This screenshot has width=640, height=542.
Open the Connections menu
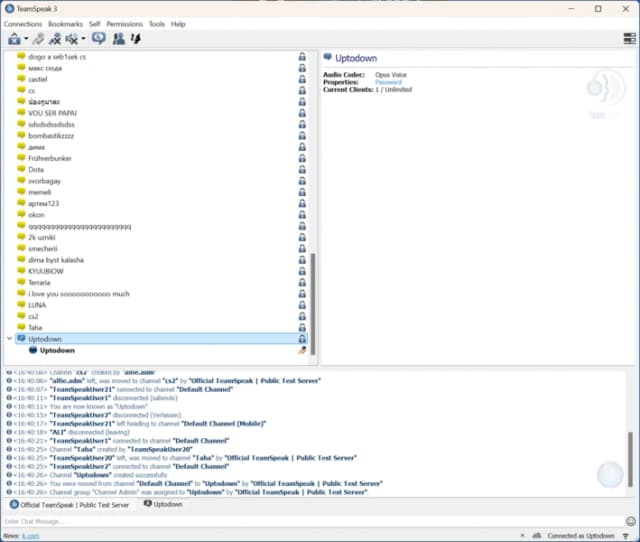(23, 24)
